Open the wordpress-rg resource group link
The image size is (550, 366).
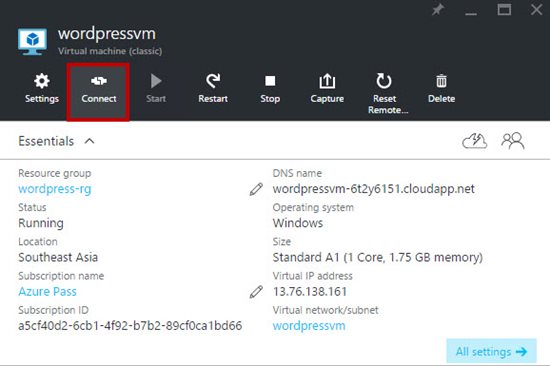55,189
